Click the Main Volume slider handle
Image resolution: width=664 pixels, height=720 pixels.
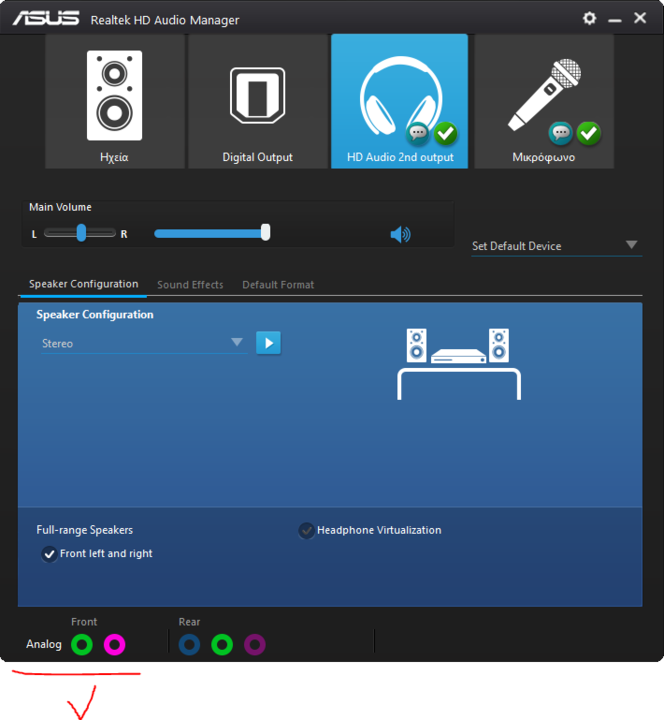pyautogui.click(x=265, y=232)
